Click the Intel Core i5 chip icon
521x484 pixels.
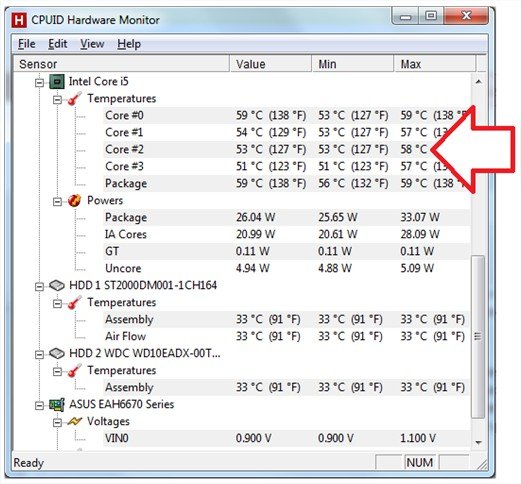(57, 81)
